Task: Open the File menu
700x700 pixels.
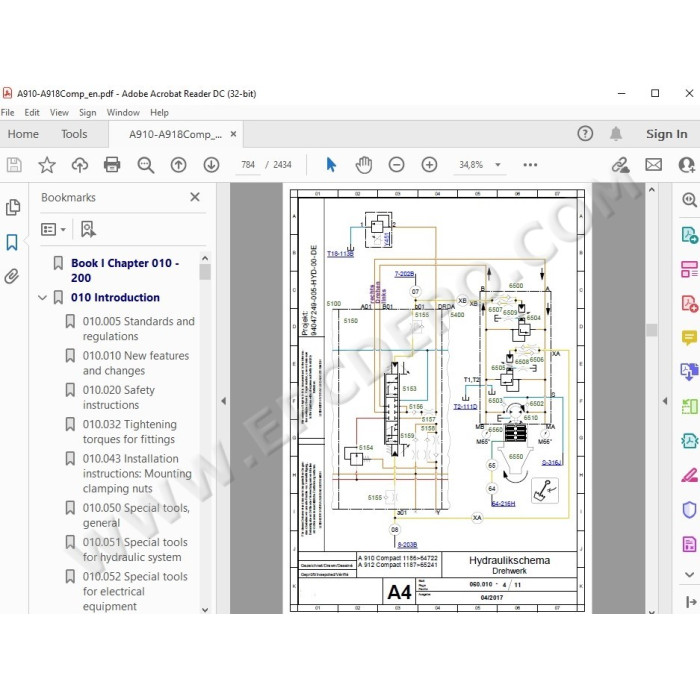Action: [x=8, y=112]
